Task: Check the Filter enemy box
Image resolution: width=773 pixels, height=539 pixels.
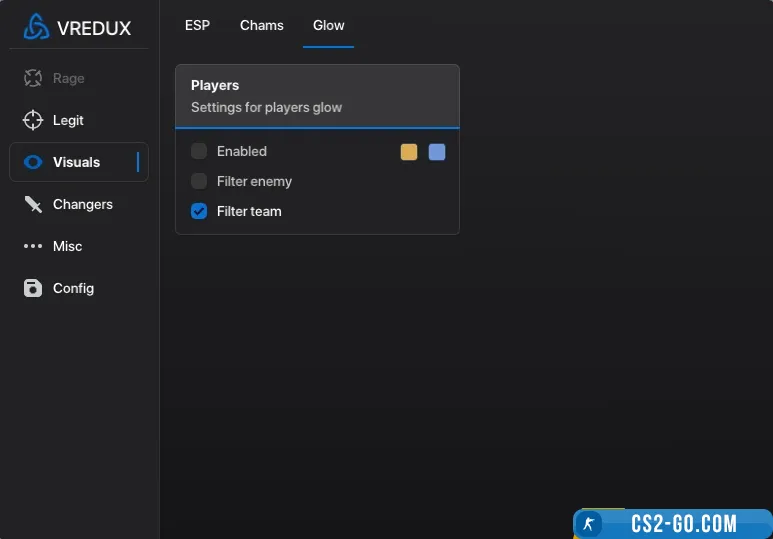Action: click(x=199, y=181)
